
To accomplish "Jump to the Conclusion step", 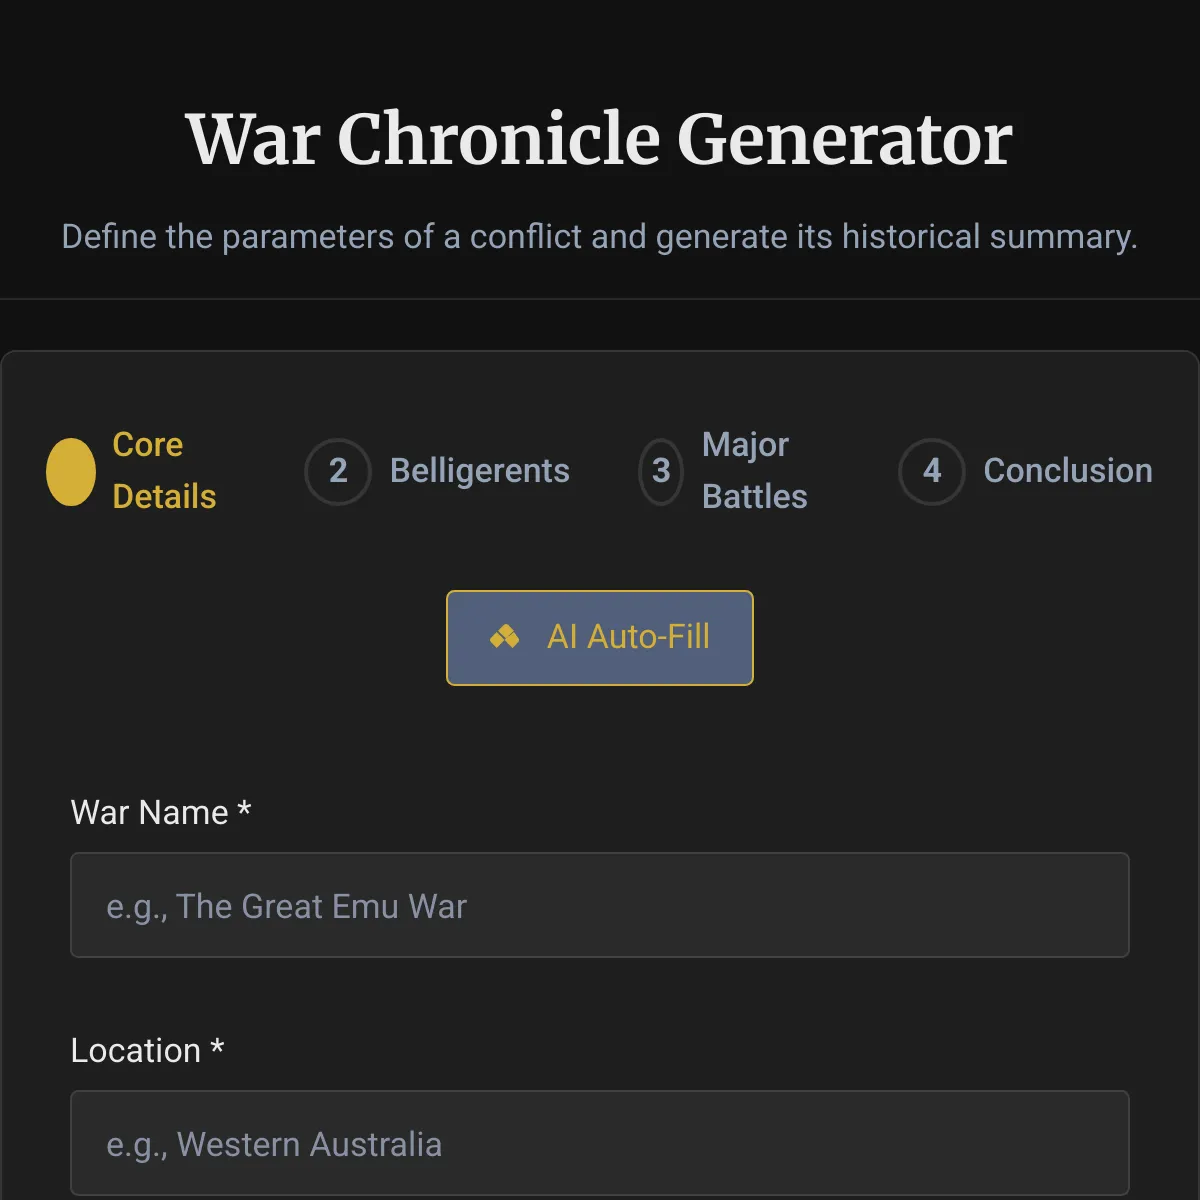I will [1026, 471].
